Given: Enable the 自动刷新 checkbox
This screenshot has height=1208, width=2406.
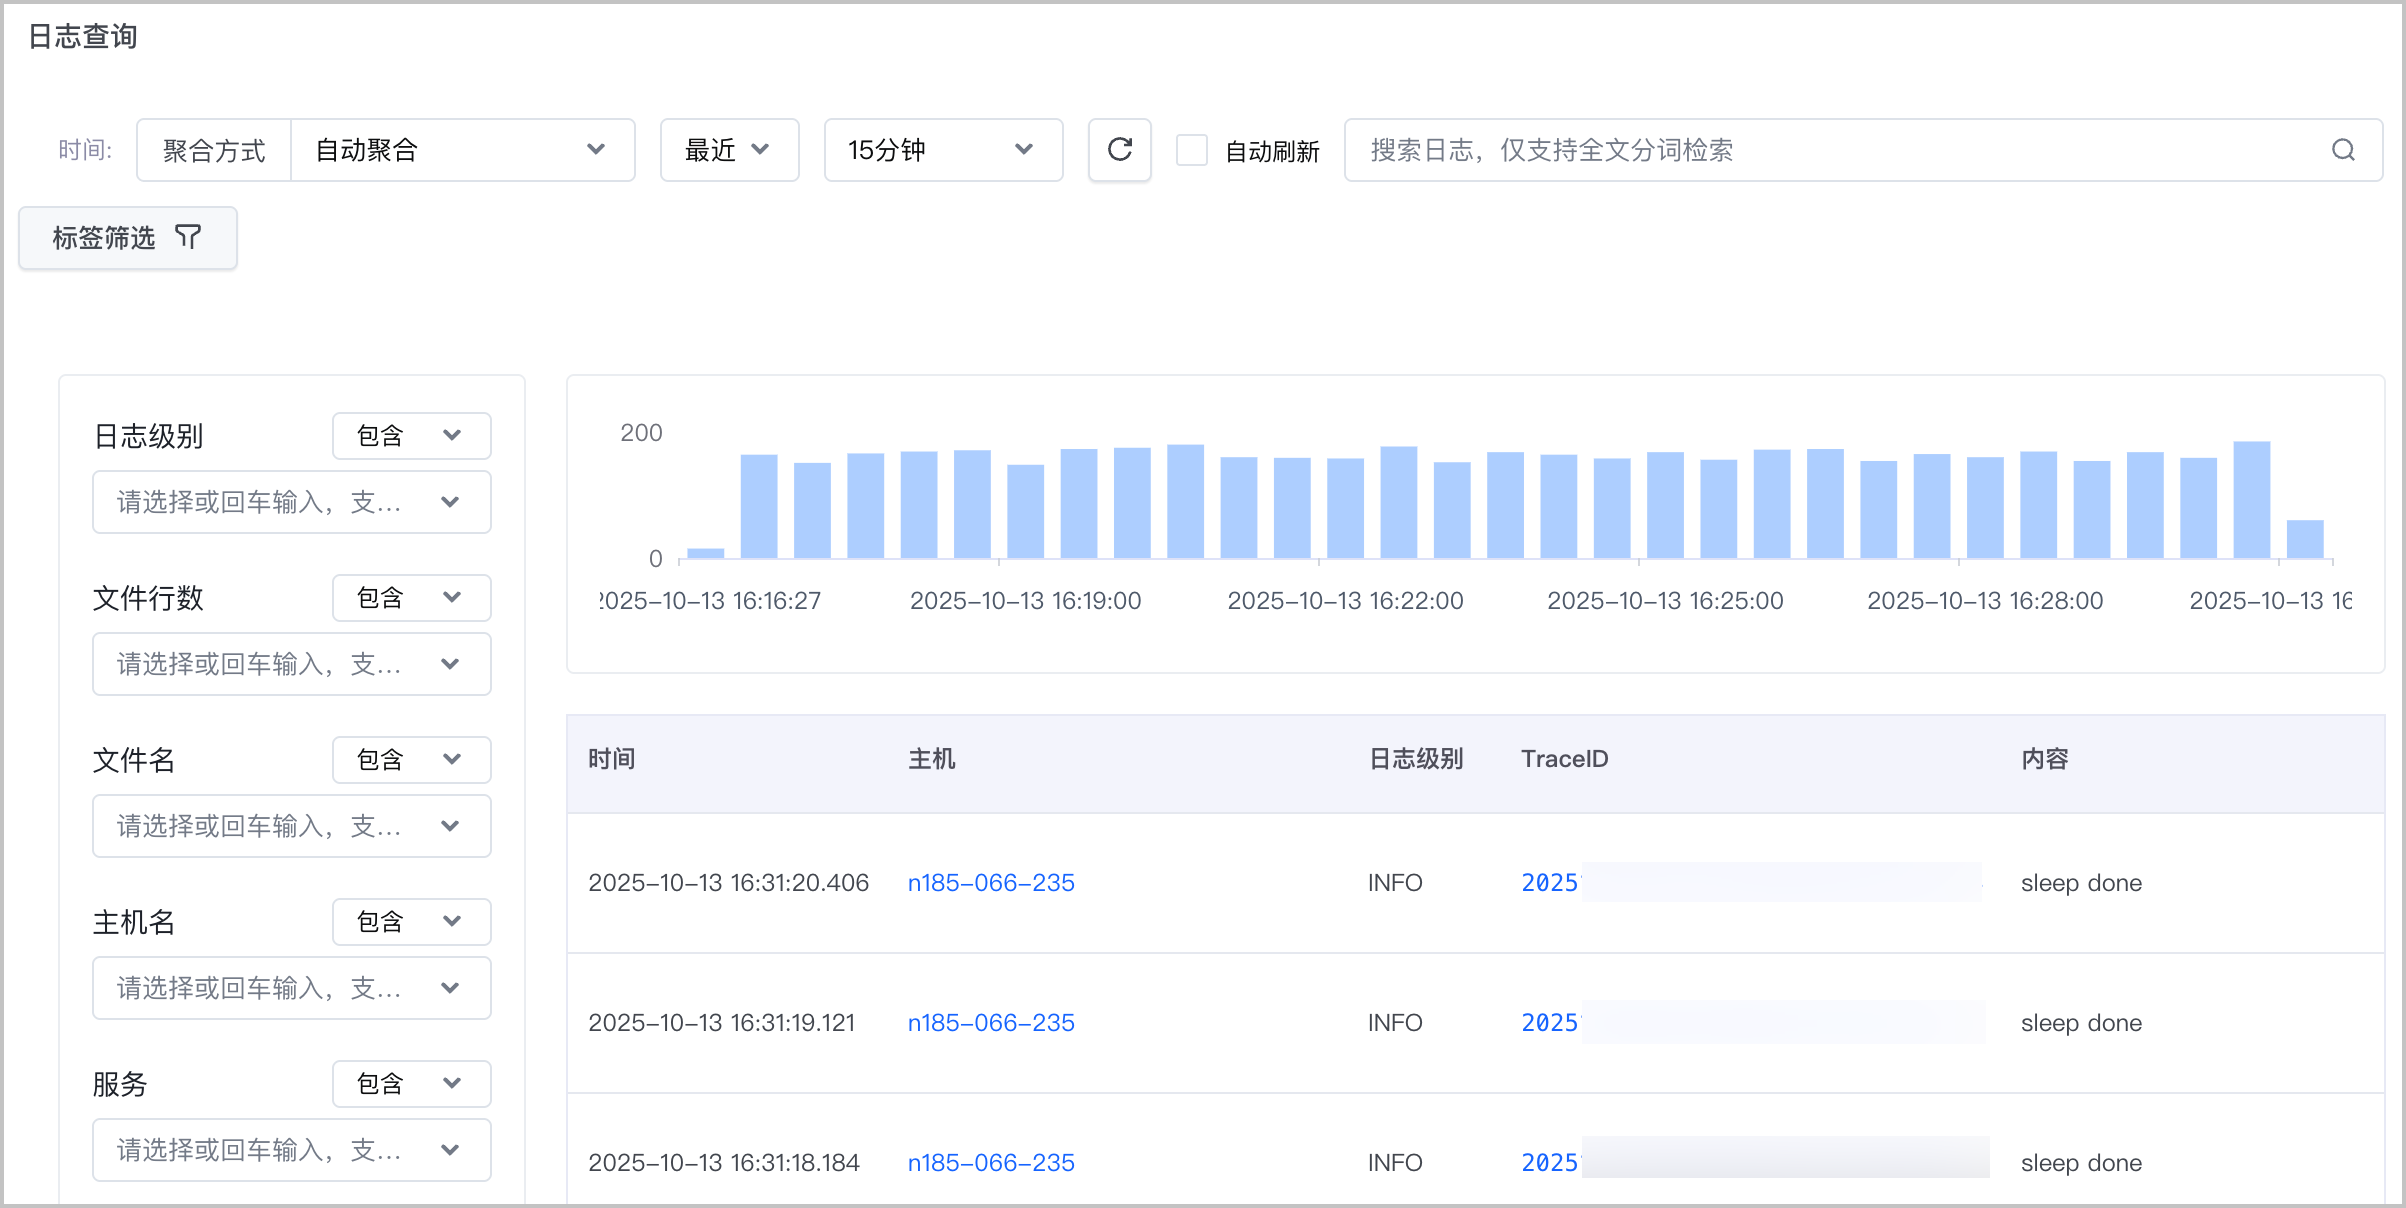Looking at the screenshot, I should click(1191, 150).
